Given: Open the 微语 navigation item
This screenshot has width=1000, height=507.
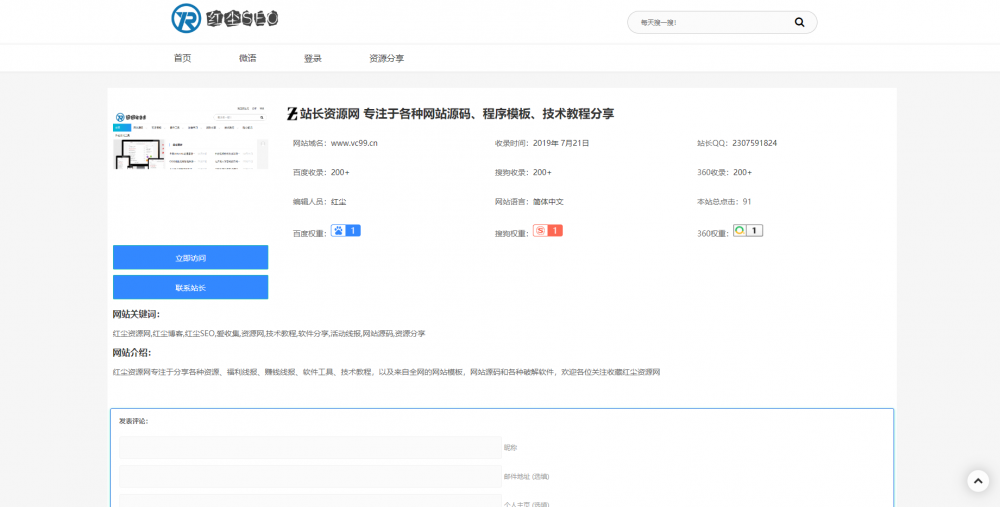Looking at the screenshot, I should (247, 58).
